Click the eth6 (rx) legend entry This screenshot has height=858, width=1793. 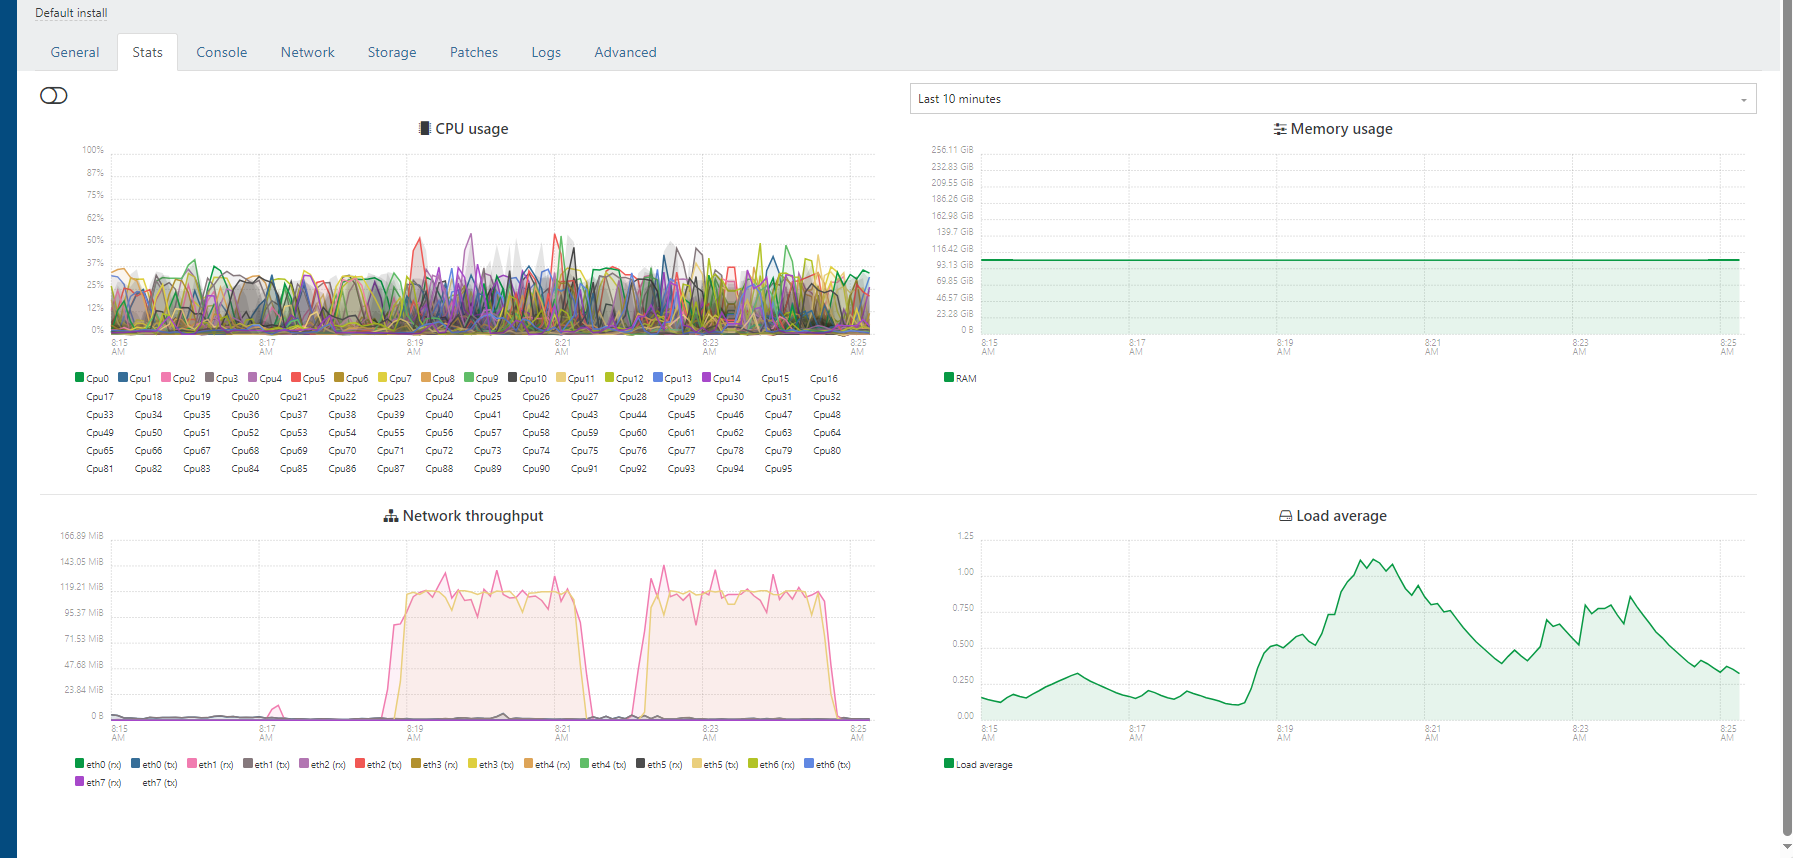771,764
